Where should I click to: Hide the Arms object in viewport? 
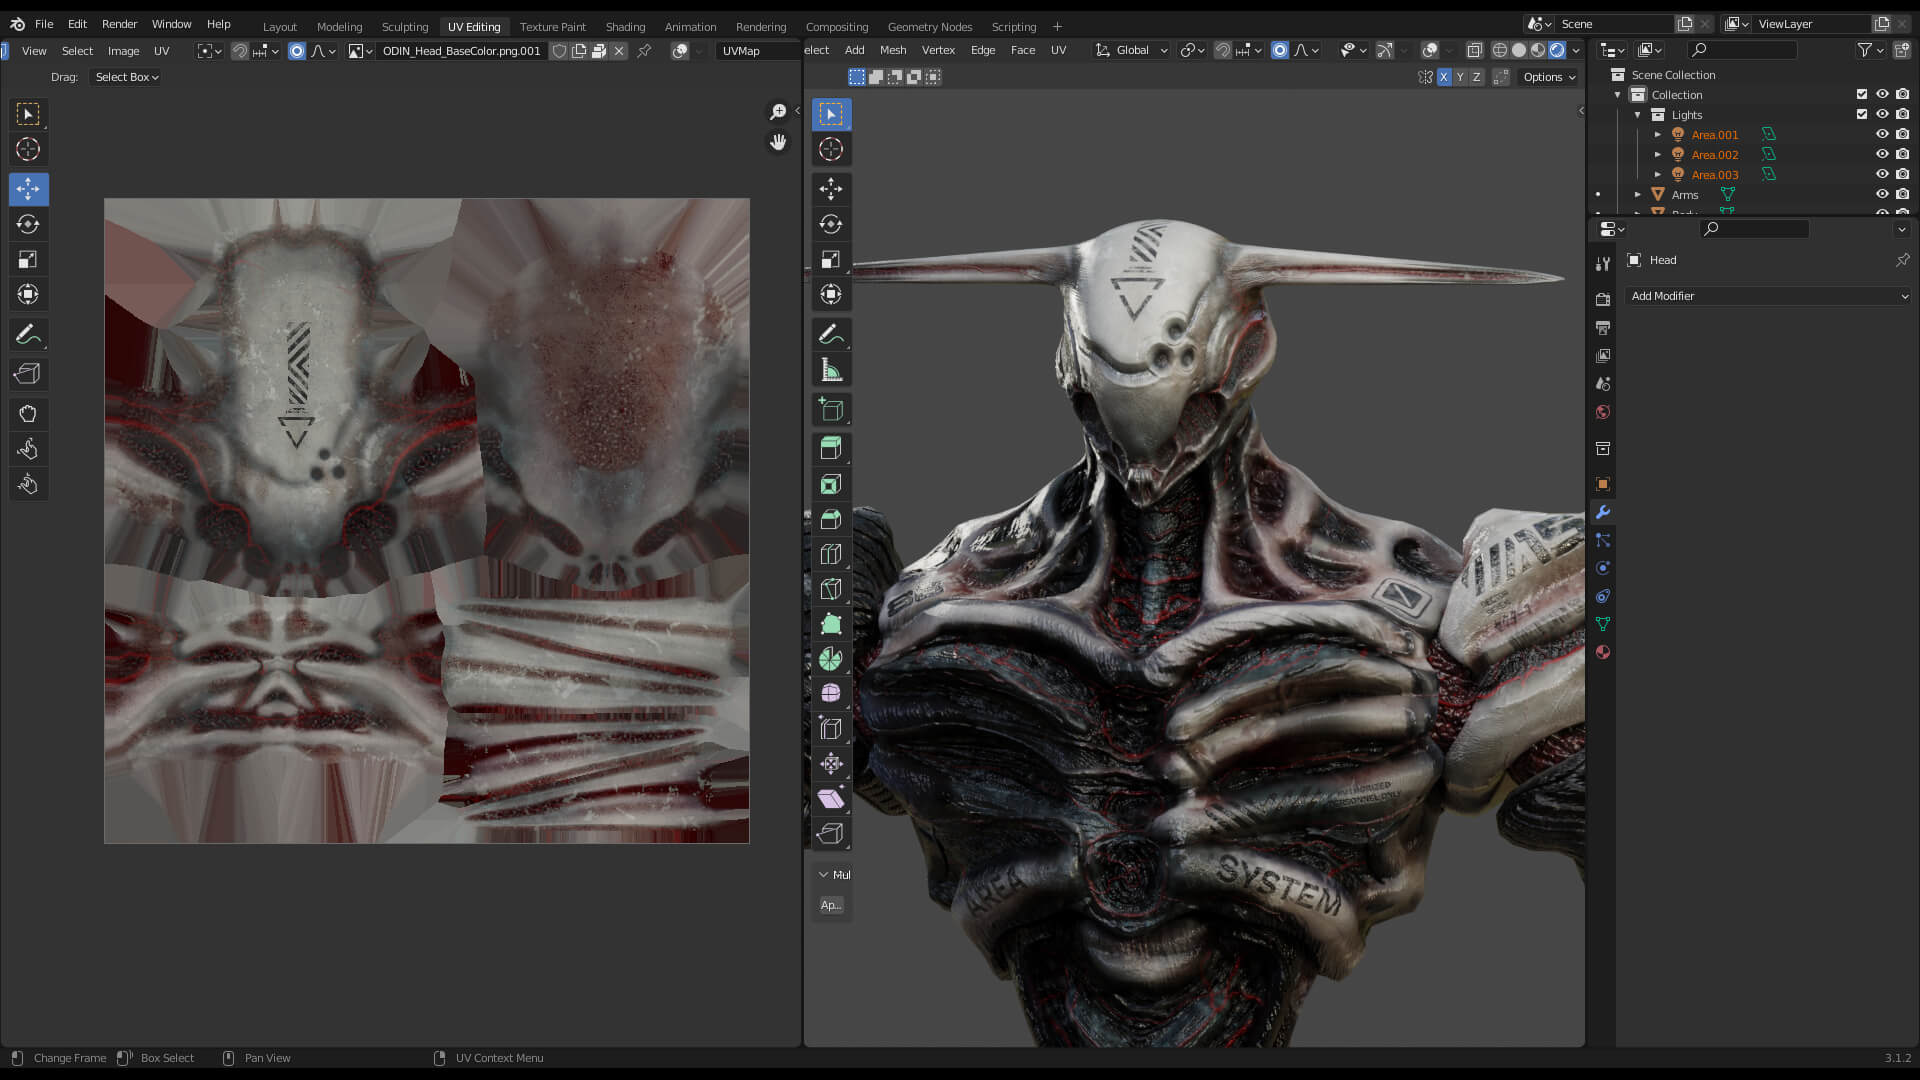pyautogui.click(x=1882, y=194)
